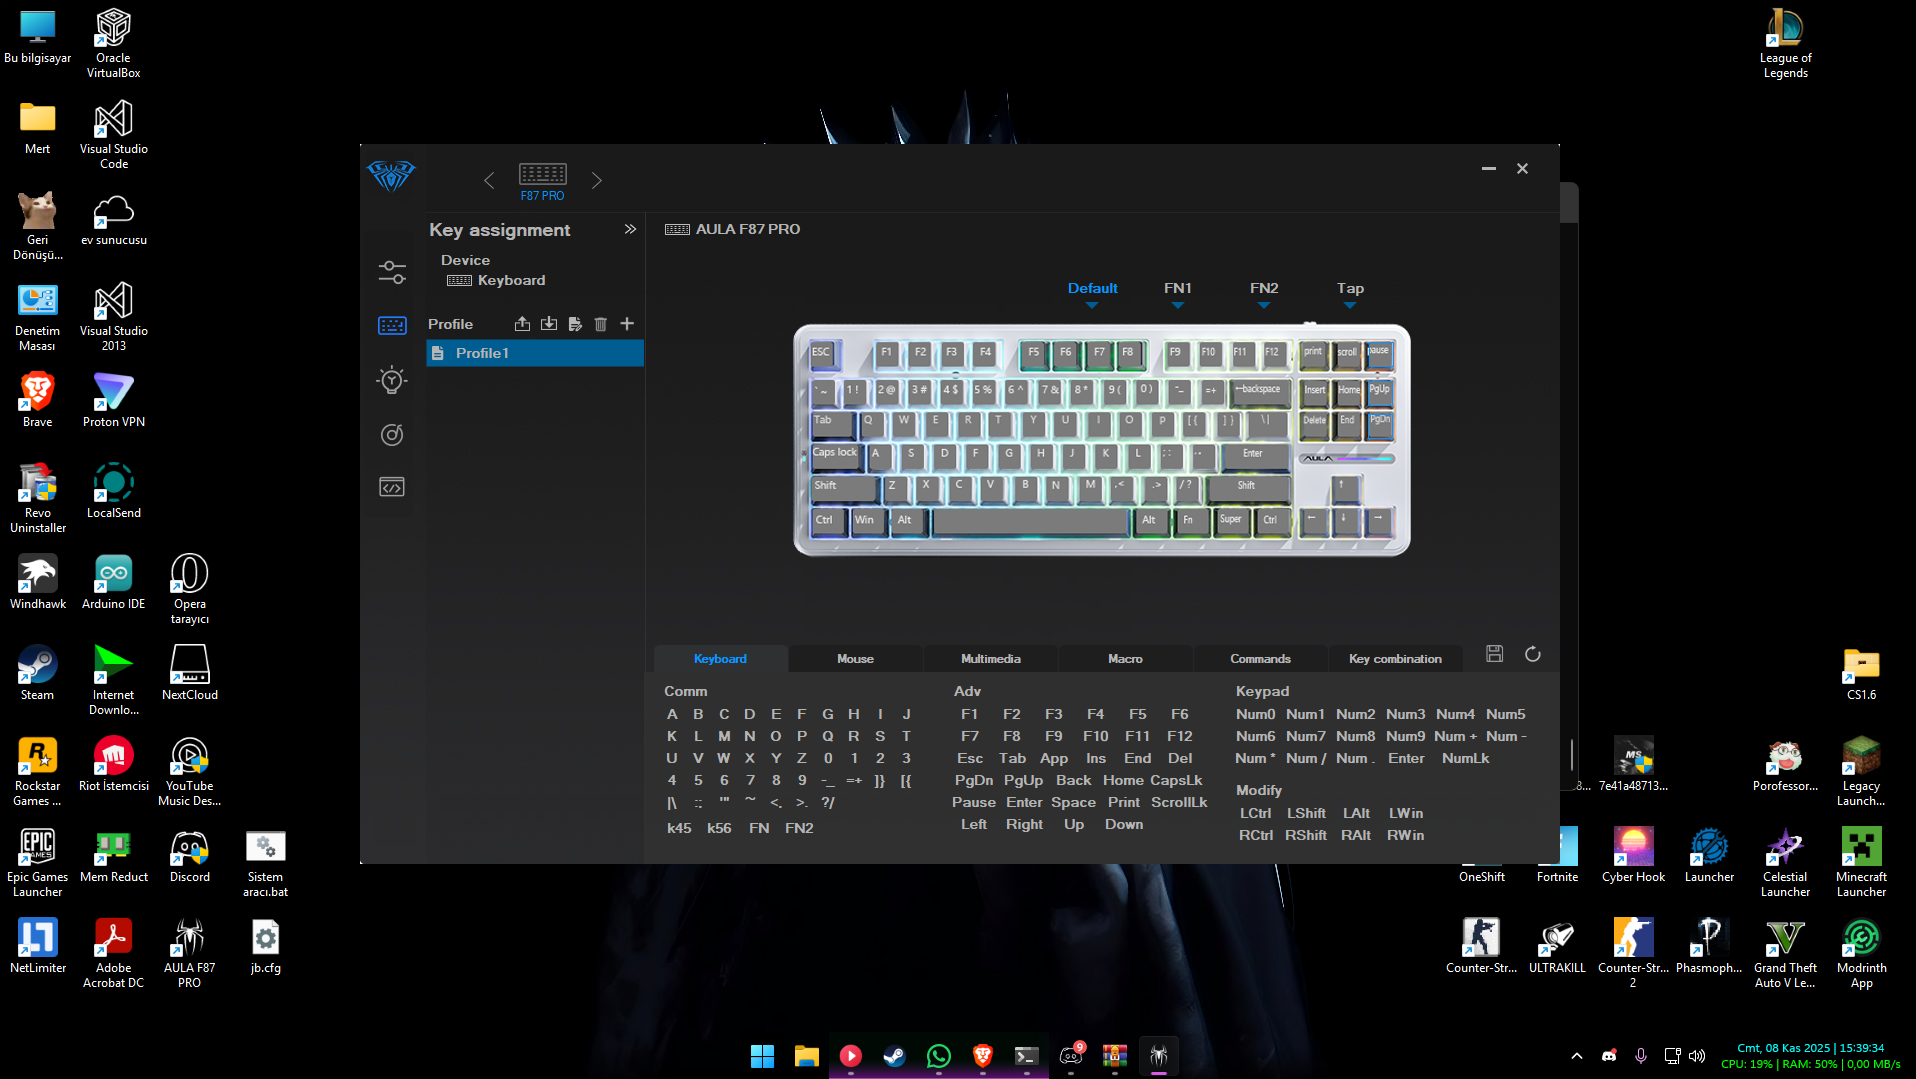Viewport: 1916px width, 1079px height.
Task: Choose k45 in the Comm key list
Action: pyautogui.click(x=679, y=828)
